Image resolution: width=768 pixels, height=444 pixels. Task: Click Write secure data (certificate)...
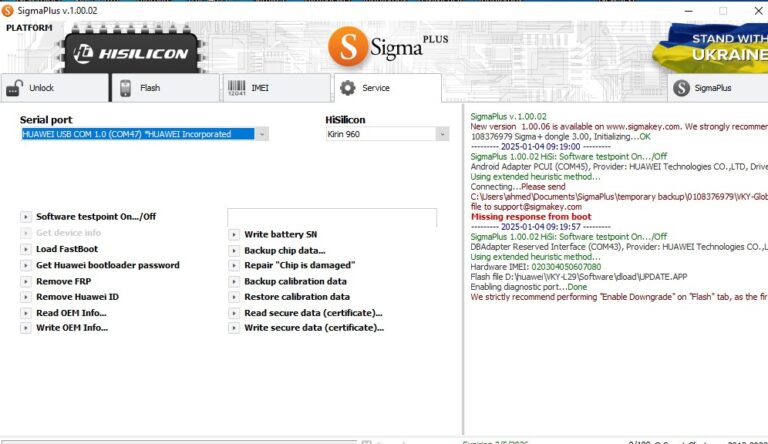point(314,328)
